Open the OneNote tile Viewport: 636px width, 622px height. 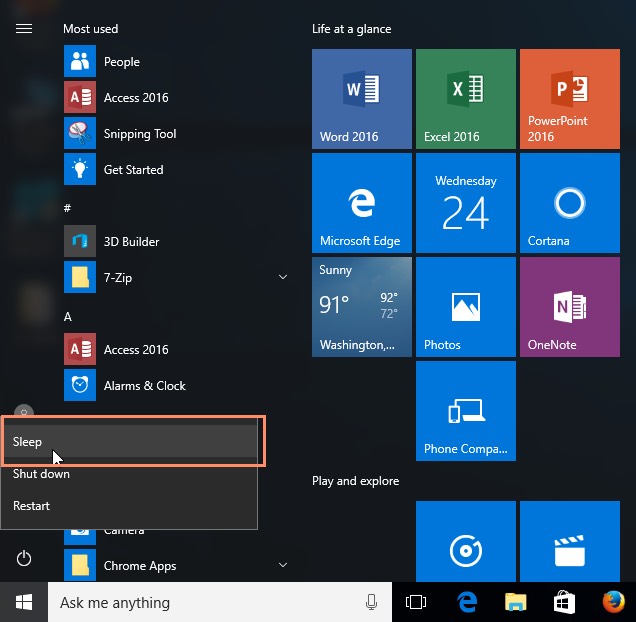click(570, 307)
